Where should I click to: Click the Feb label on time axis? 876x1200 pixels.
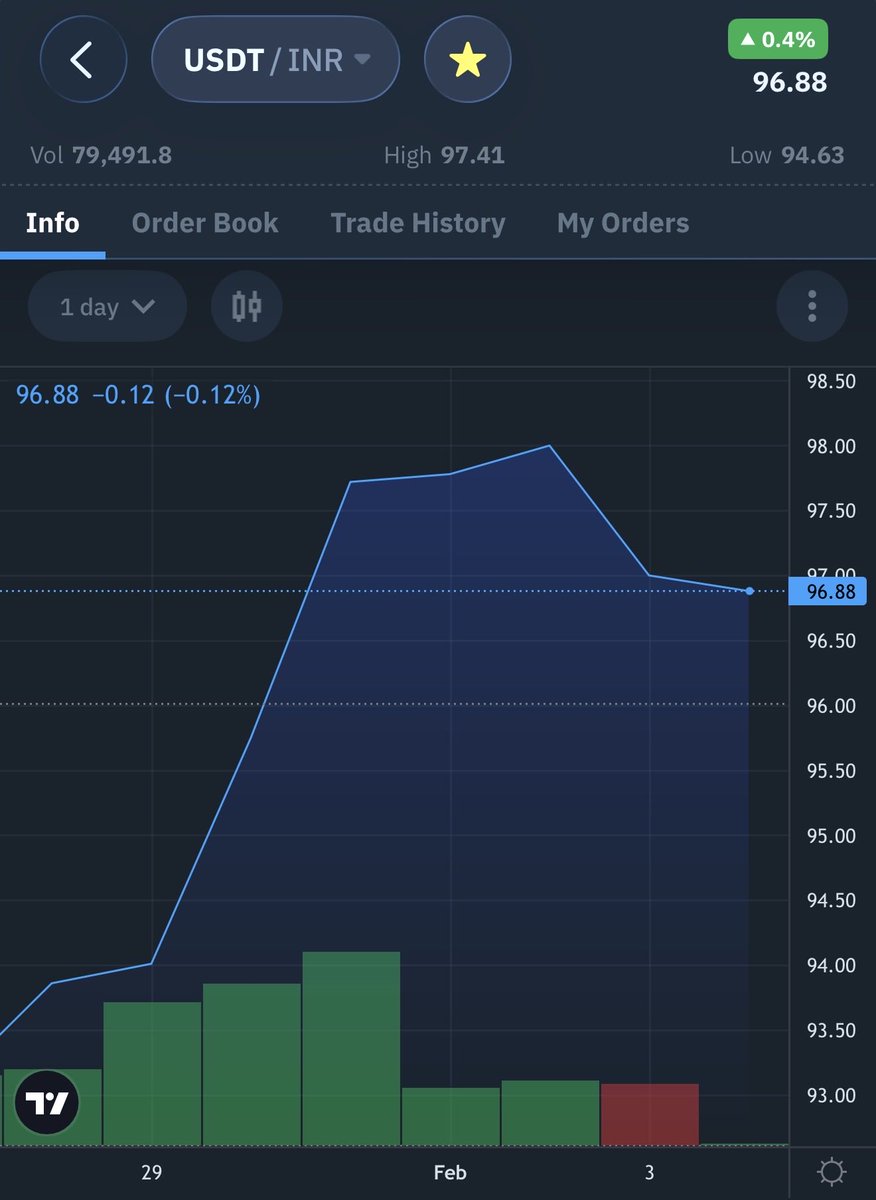click(x=450, y=1172)
